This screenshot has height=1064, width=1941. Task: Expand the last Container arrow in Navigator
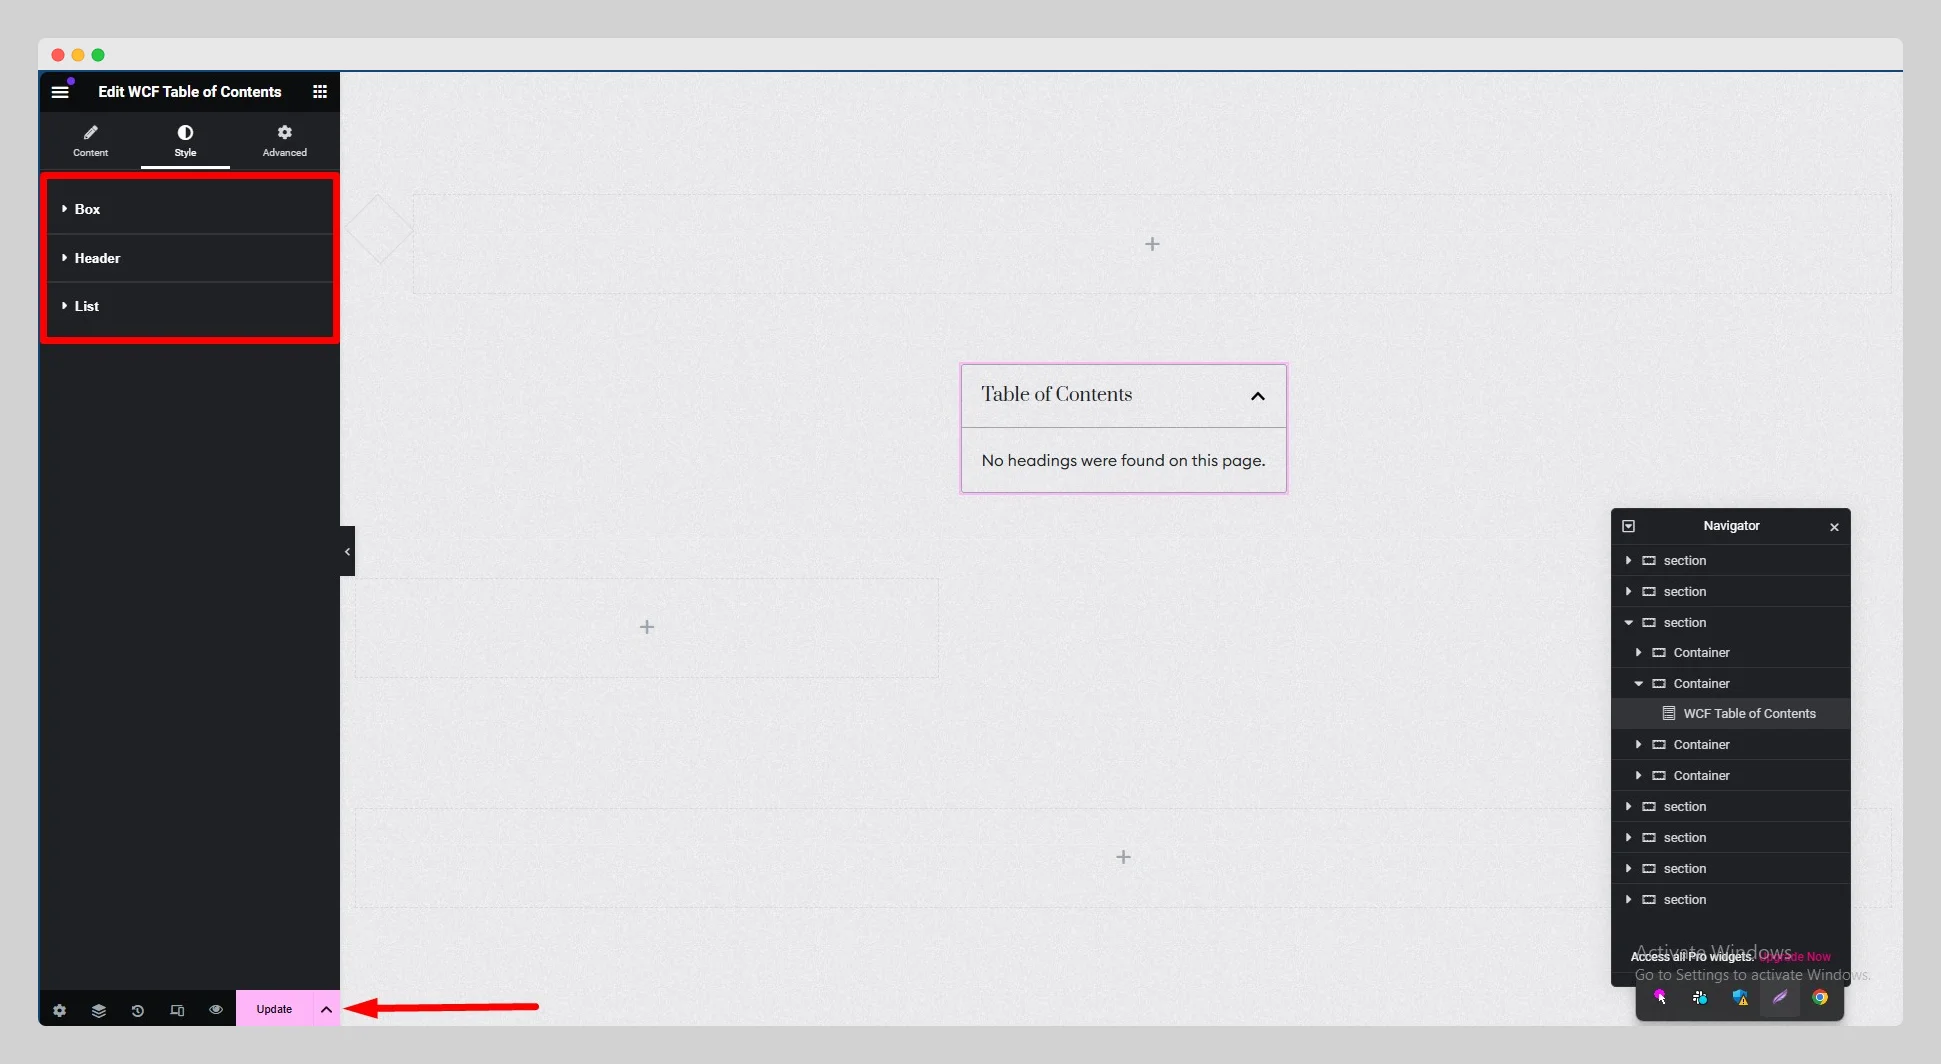click(1638, 776)
